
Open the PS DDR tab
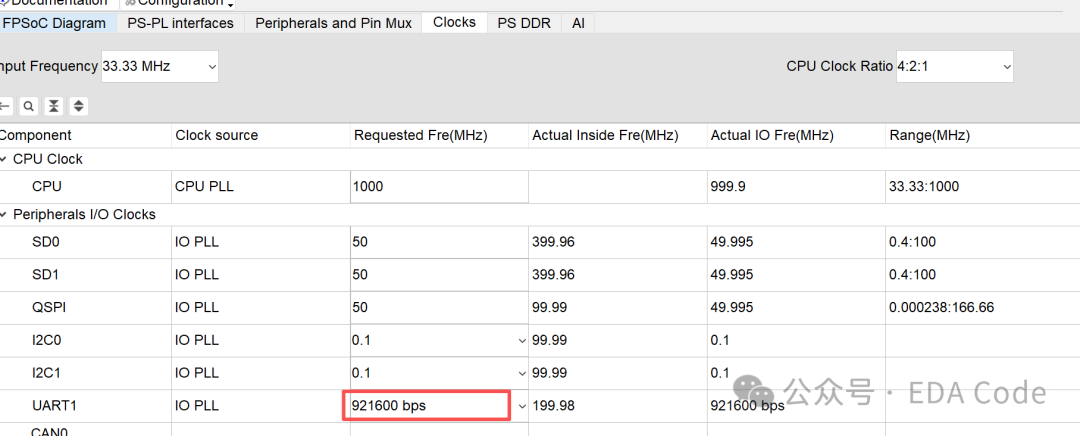pyautogui.click(x=524, y=23)
